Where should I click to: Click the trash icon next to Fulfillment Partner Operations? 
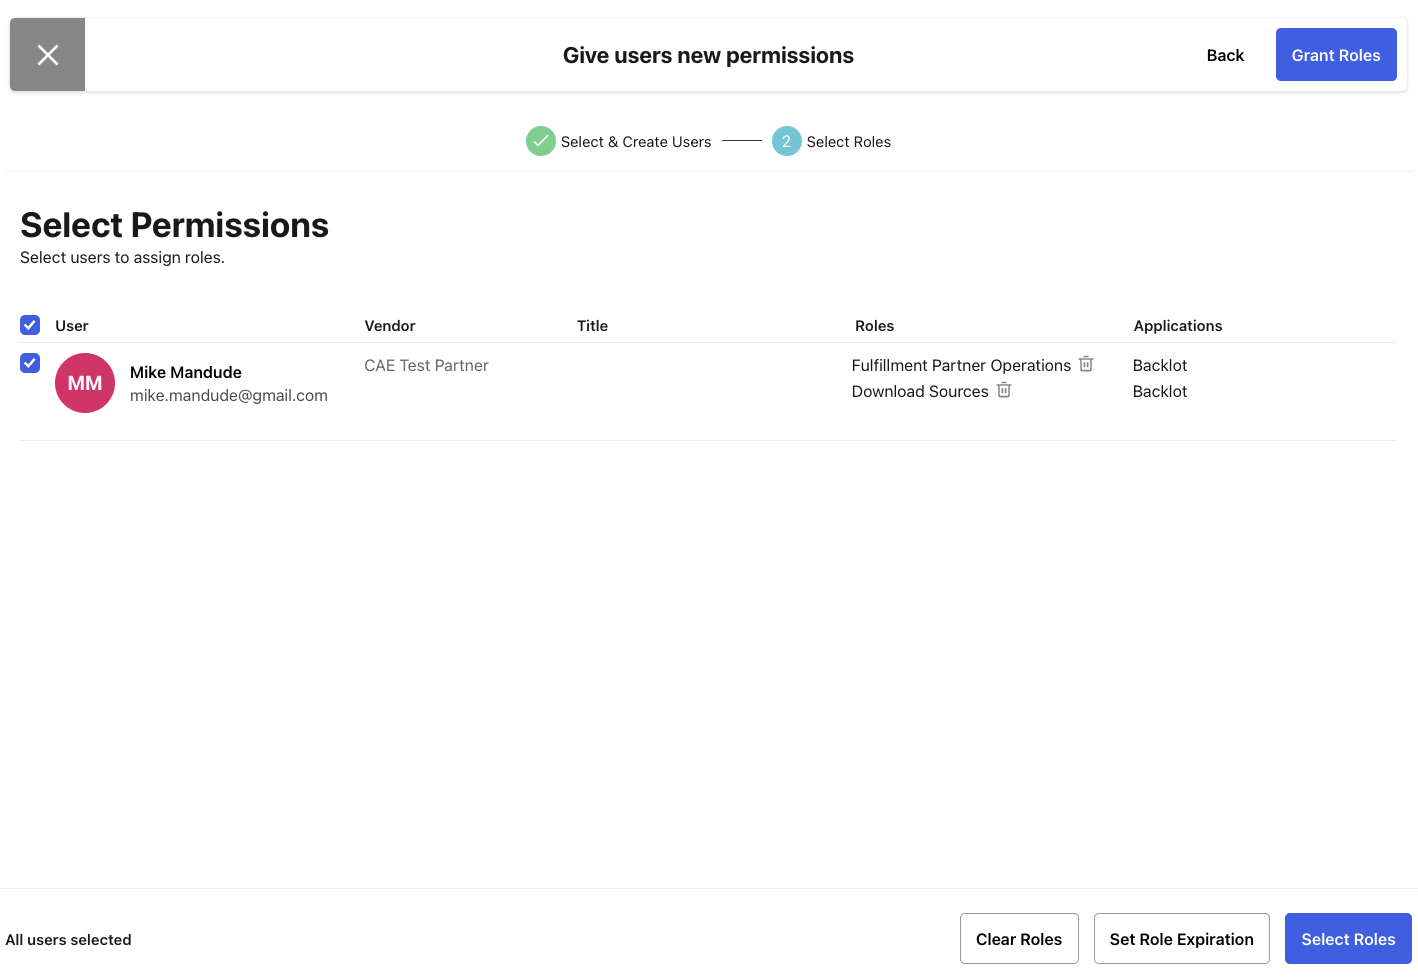pos(1086,364)
